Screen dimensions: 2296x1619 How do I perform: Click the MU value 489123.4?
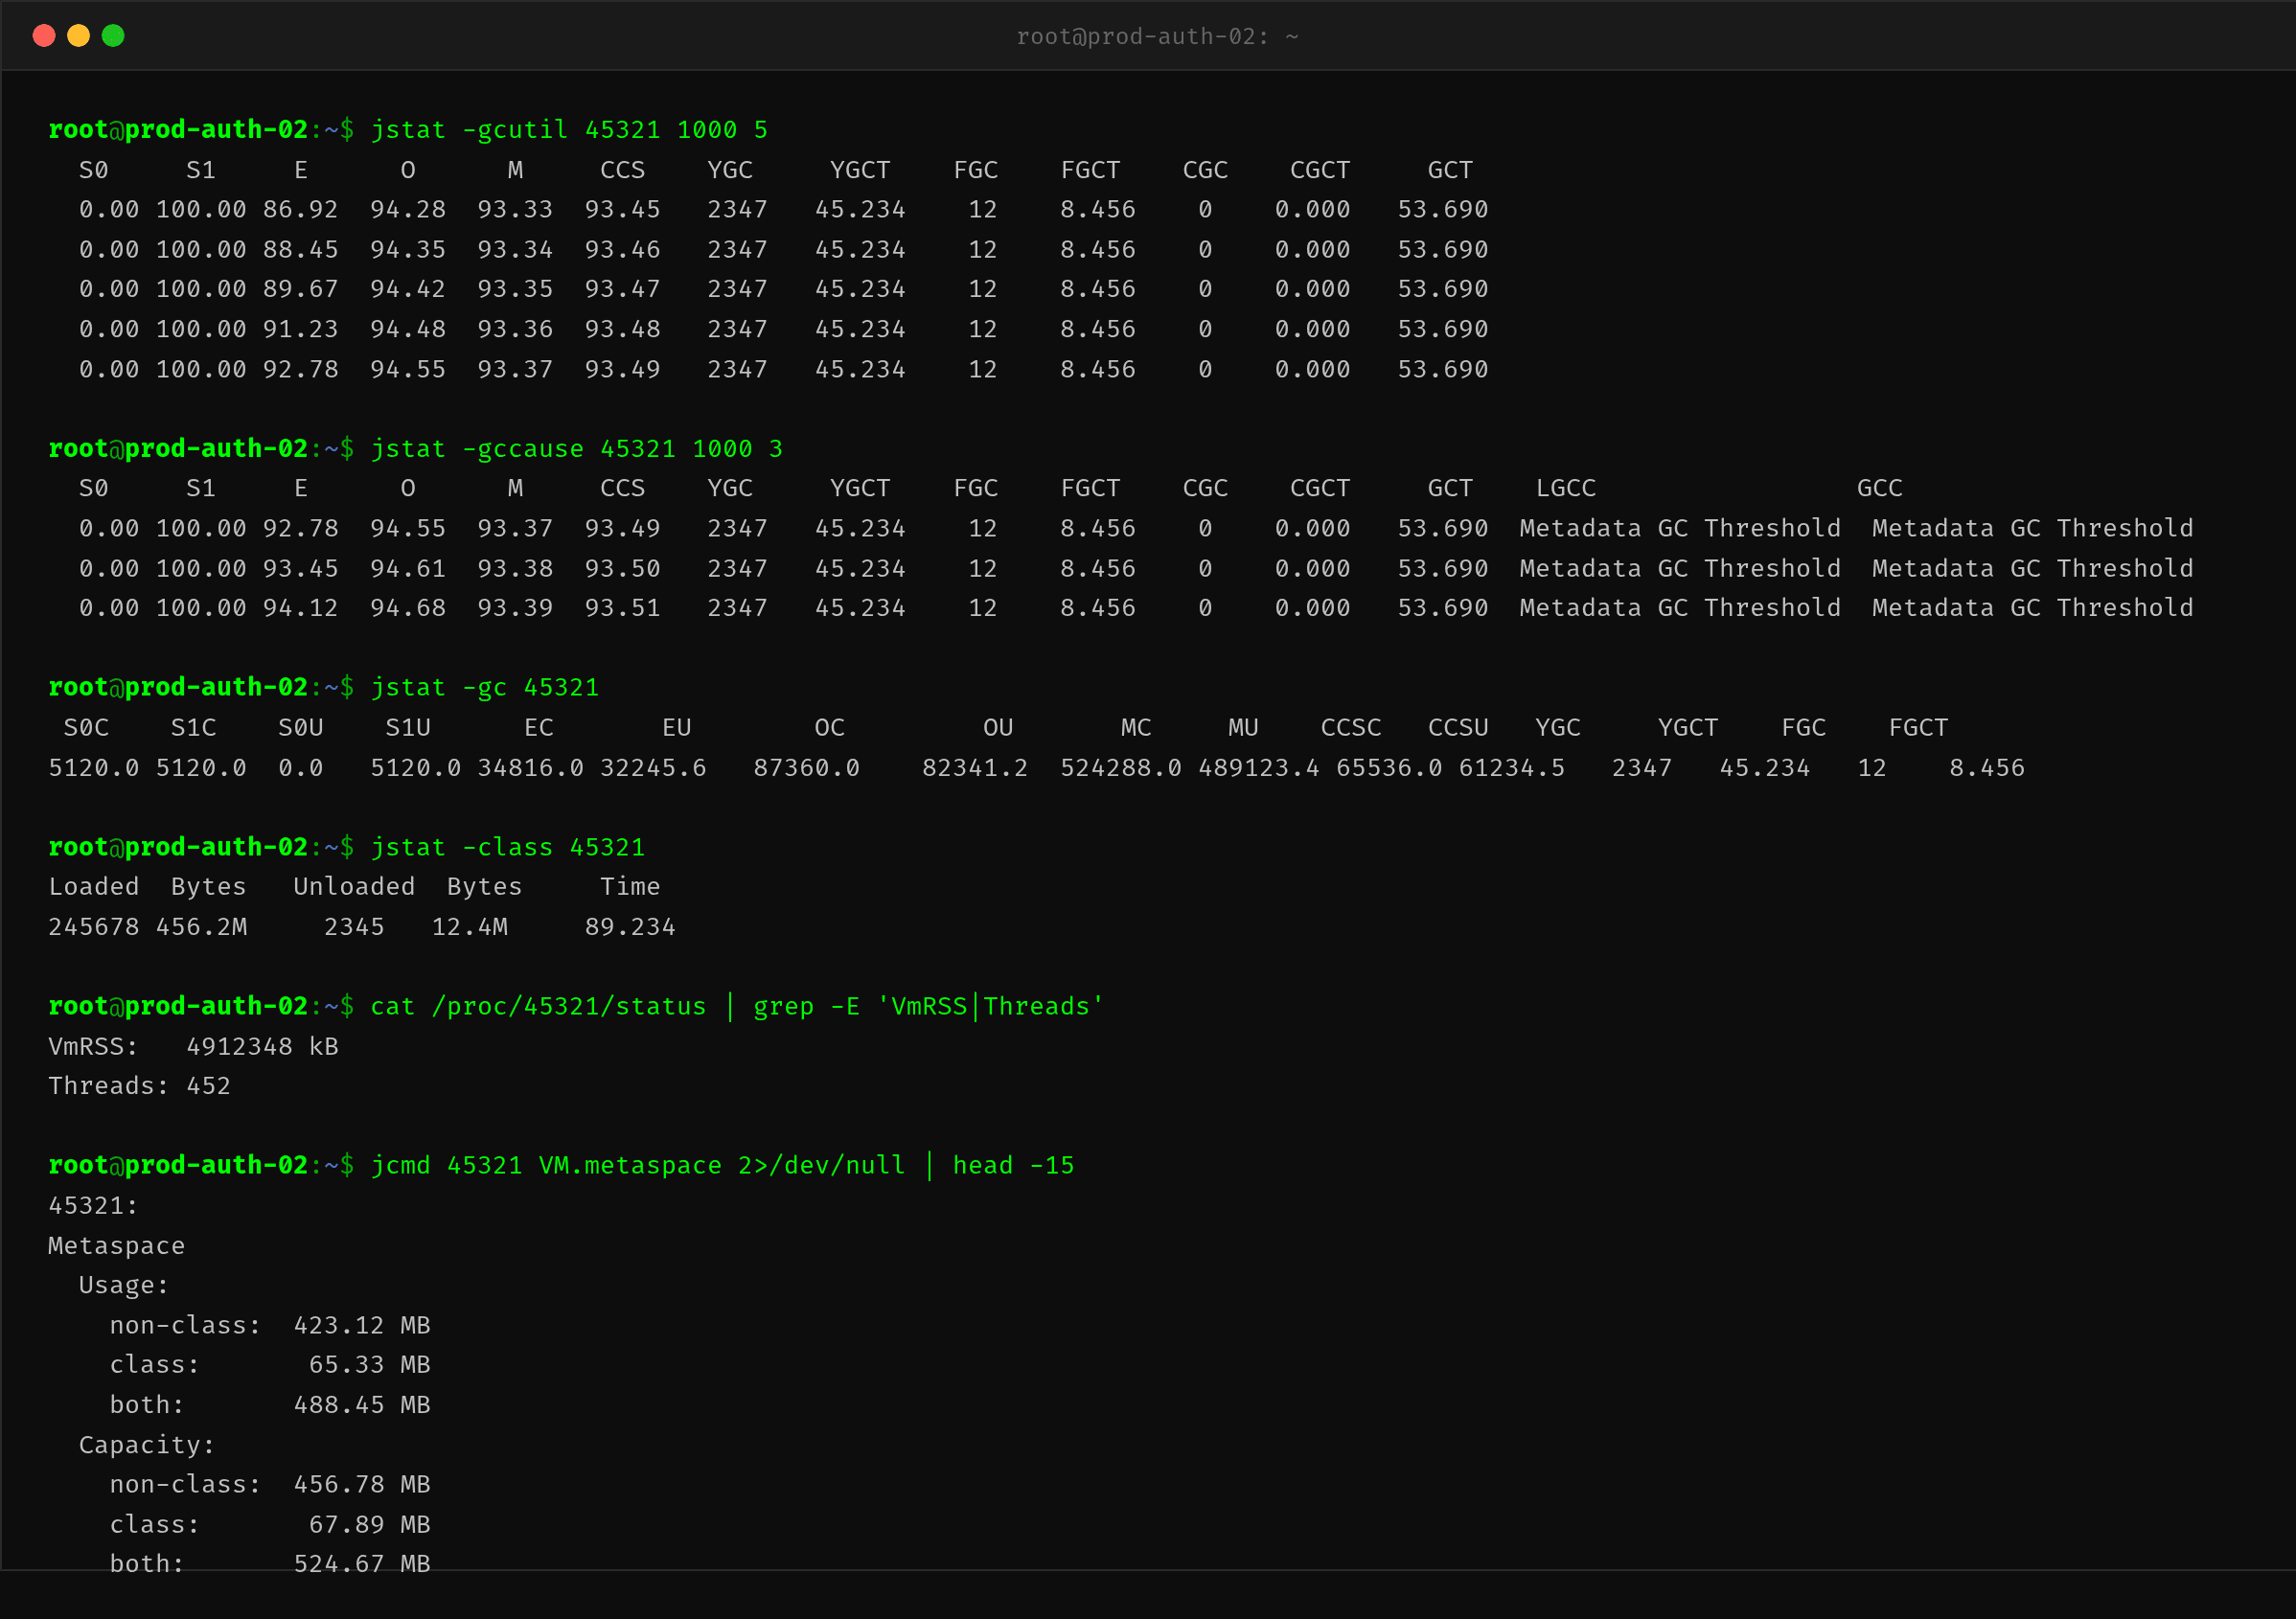click(1259, 768)
